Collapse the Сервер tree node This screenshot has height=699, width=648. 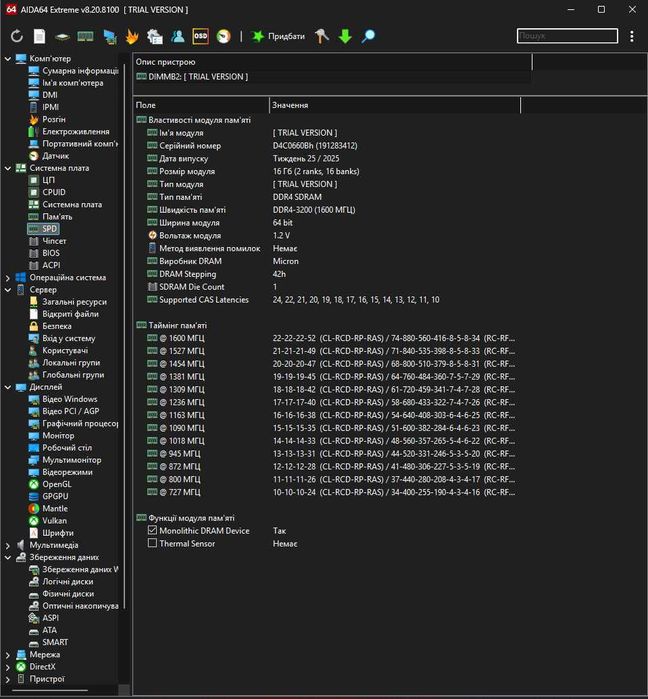pyautogui.click(x=8, y=290)
